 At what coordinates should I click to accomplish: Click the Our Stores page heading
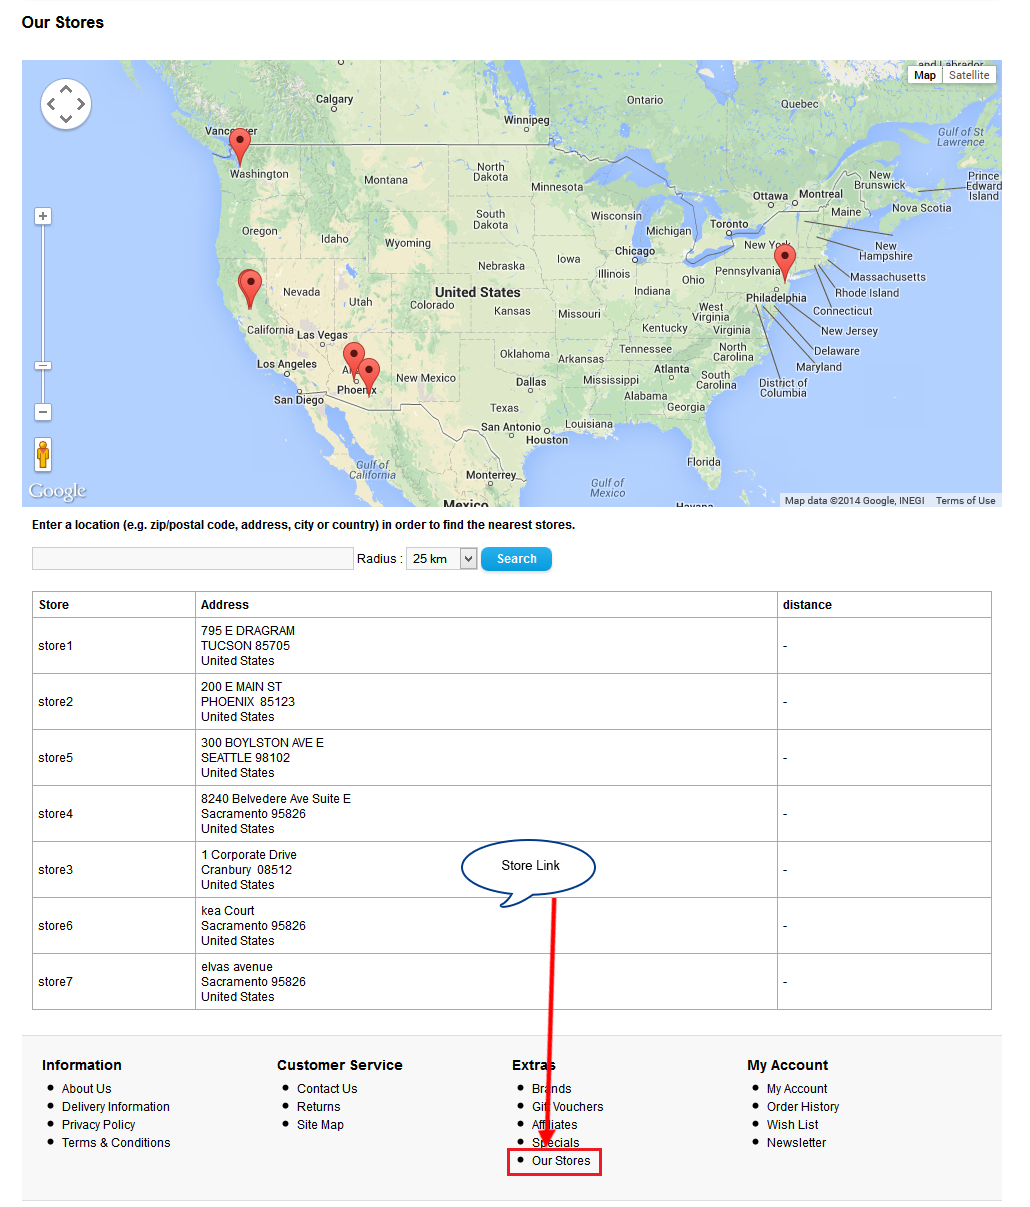point(63,22)
